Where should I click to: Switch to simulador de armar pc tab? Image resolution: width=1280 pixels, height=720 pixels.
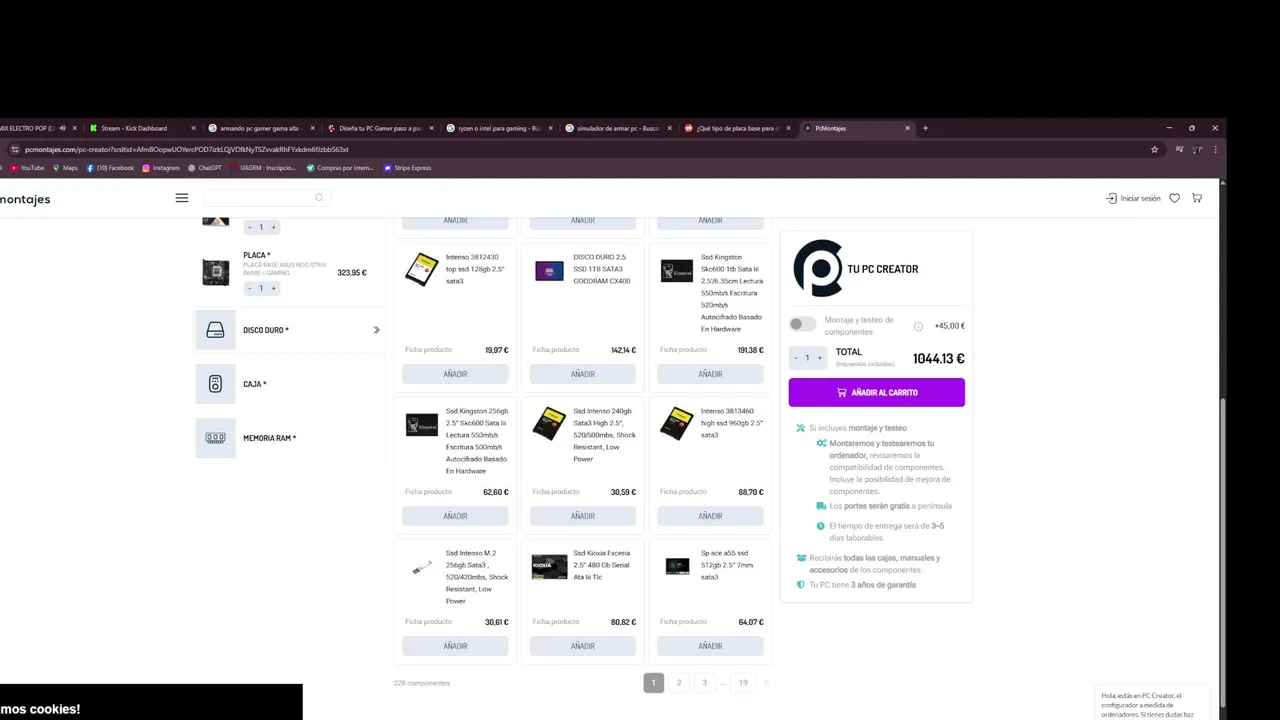pos(618,128)
